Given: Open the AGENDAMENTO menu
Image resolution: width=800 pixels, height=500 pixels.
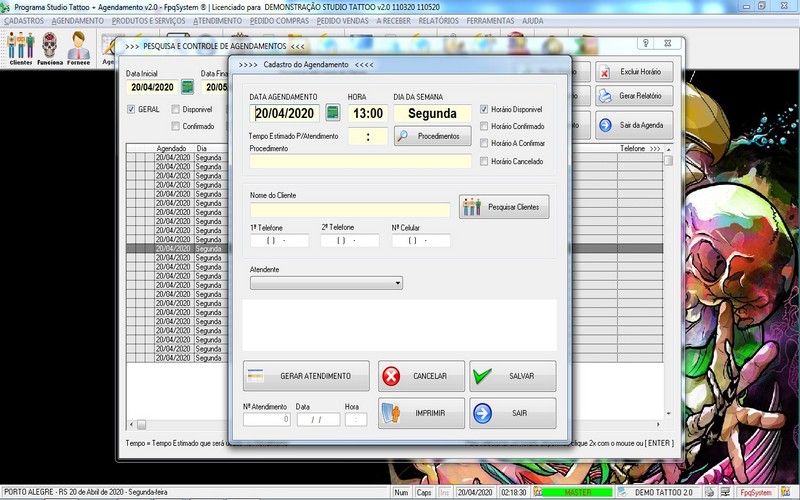Looking at the screenshot, I should (x=78, y=21).
